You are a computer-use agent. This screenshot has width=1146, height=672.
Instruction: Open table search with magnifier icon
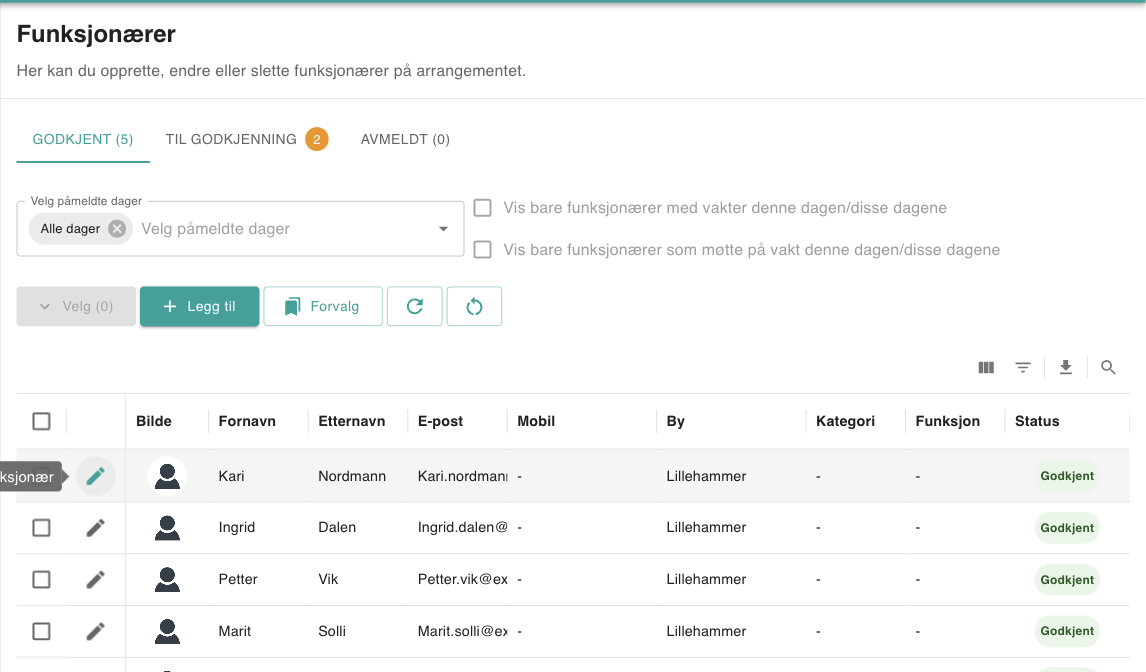pyautogui.click(x=1108, y=367)
